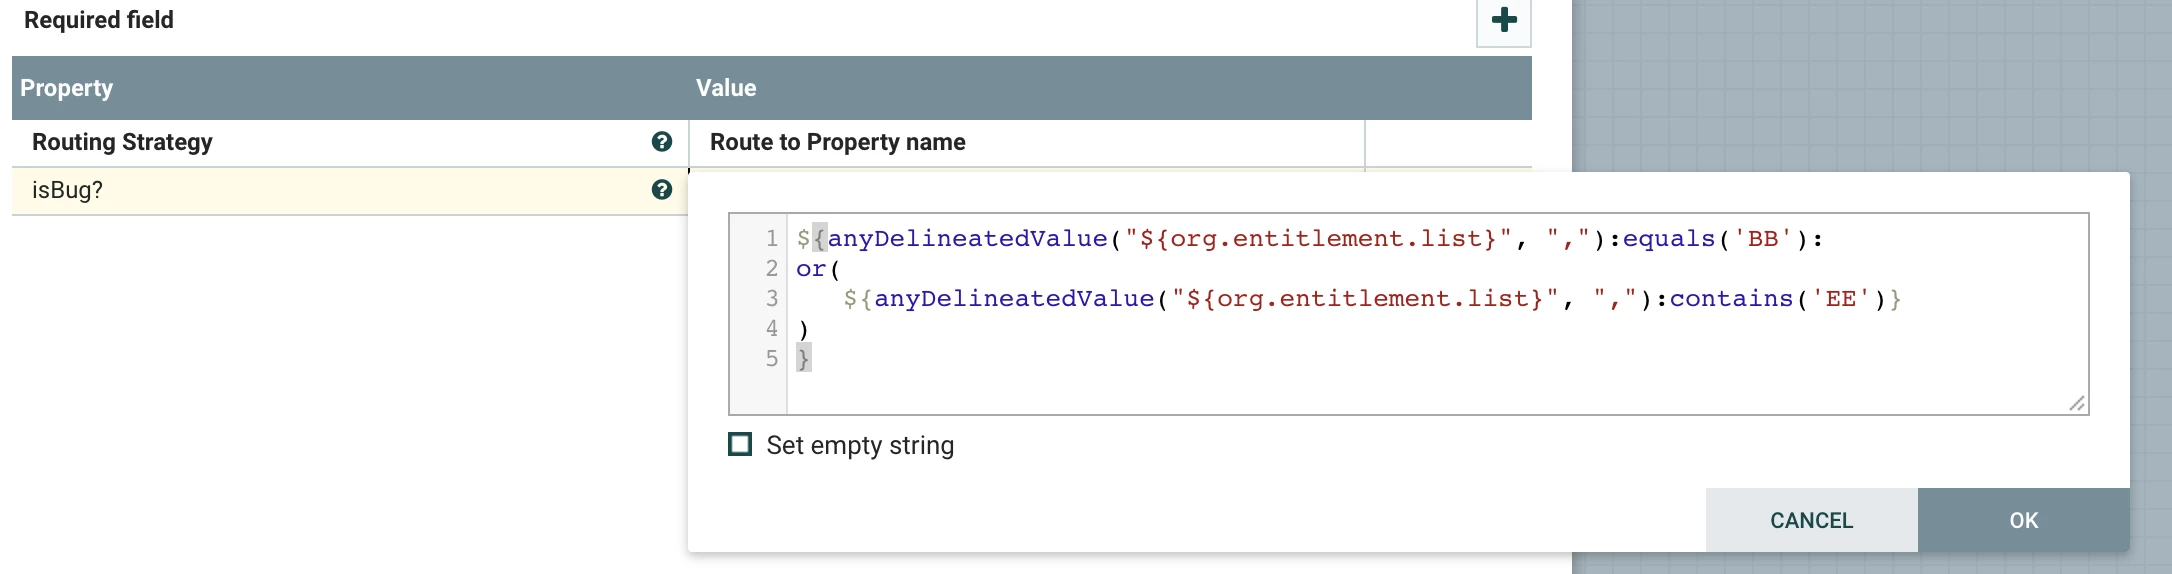Viewport: 2172px width, 574px height.
Task: Open help icon for isBug? property
Action: coord(661,190)
